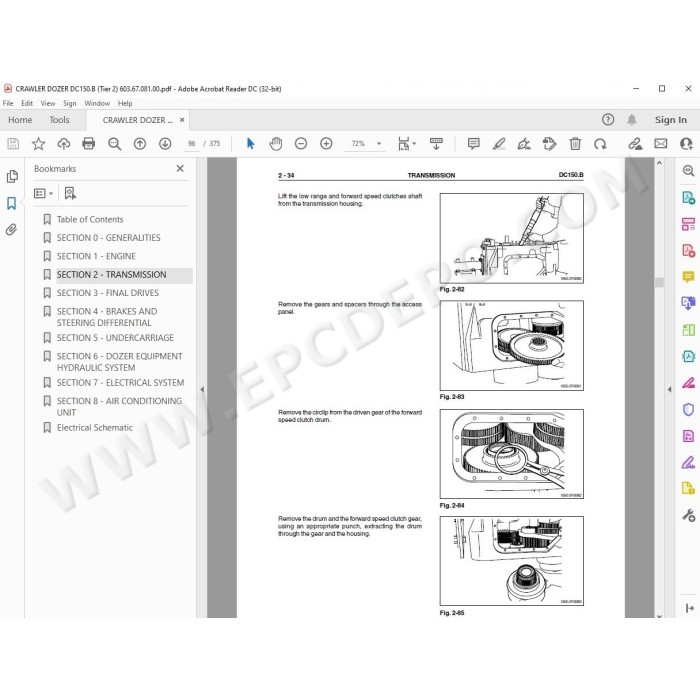Switch to the Home tab

(x=20, y=120)
